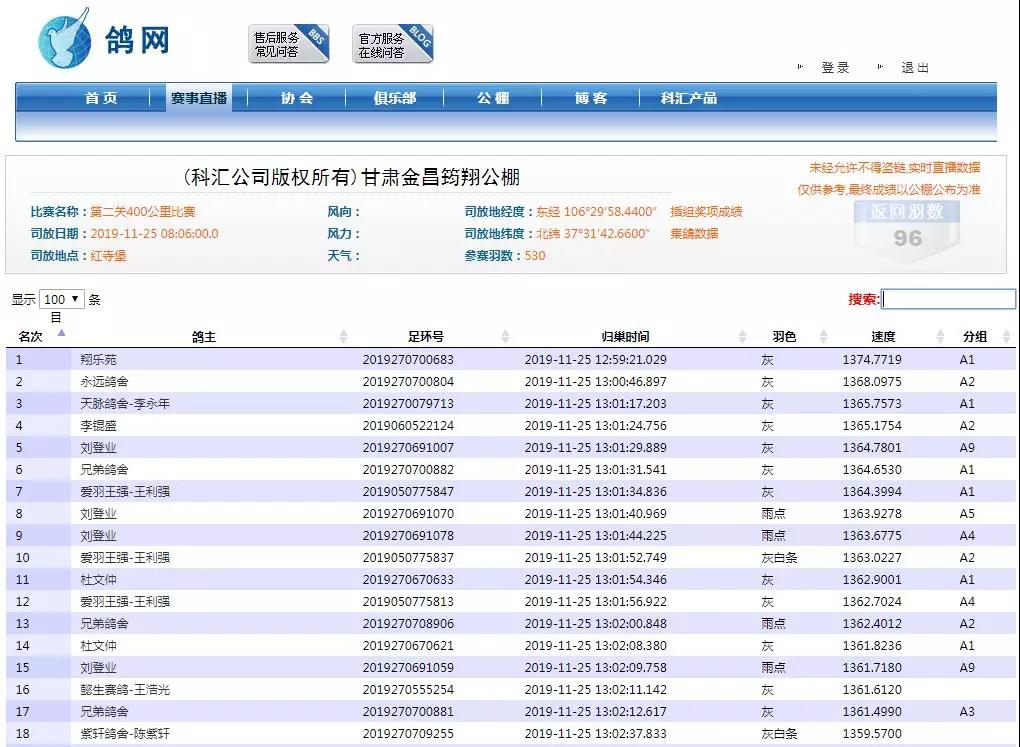Click ring number 2019270709255
The height and width of the screenshot is (747, 1020).
[409, 733]
